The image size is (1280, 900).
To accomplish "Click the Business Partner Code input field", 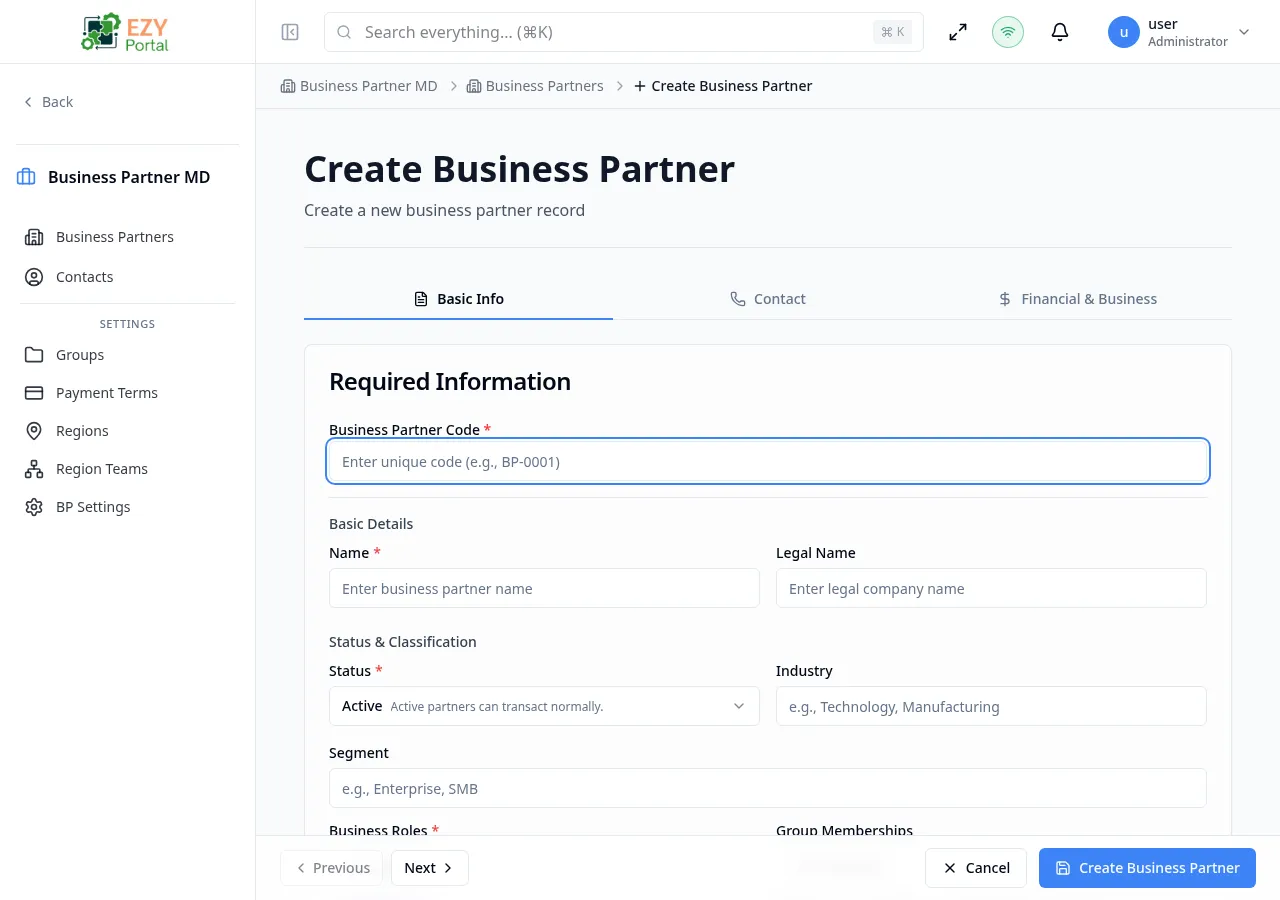I will pyautogui.click(x=767, y=461).
